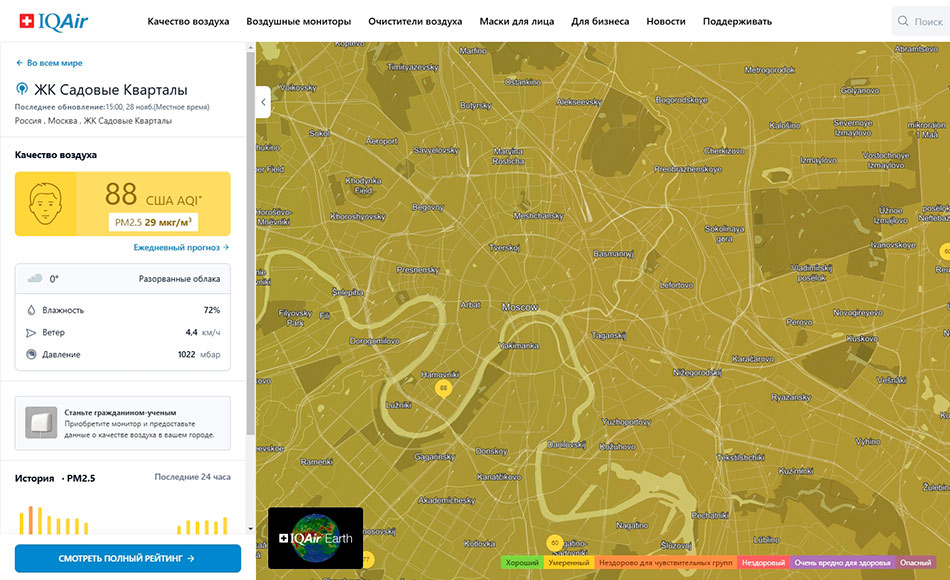Click purple 'Очень вредно для здоровья' legend
Viewport: 950px width, 580px height.
[842, 562]
